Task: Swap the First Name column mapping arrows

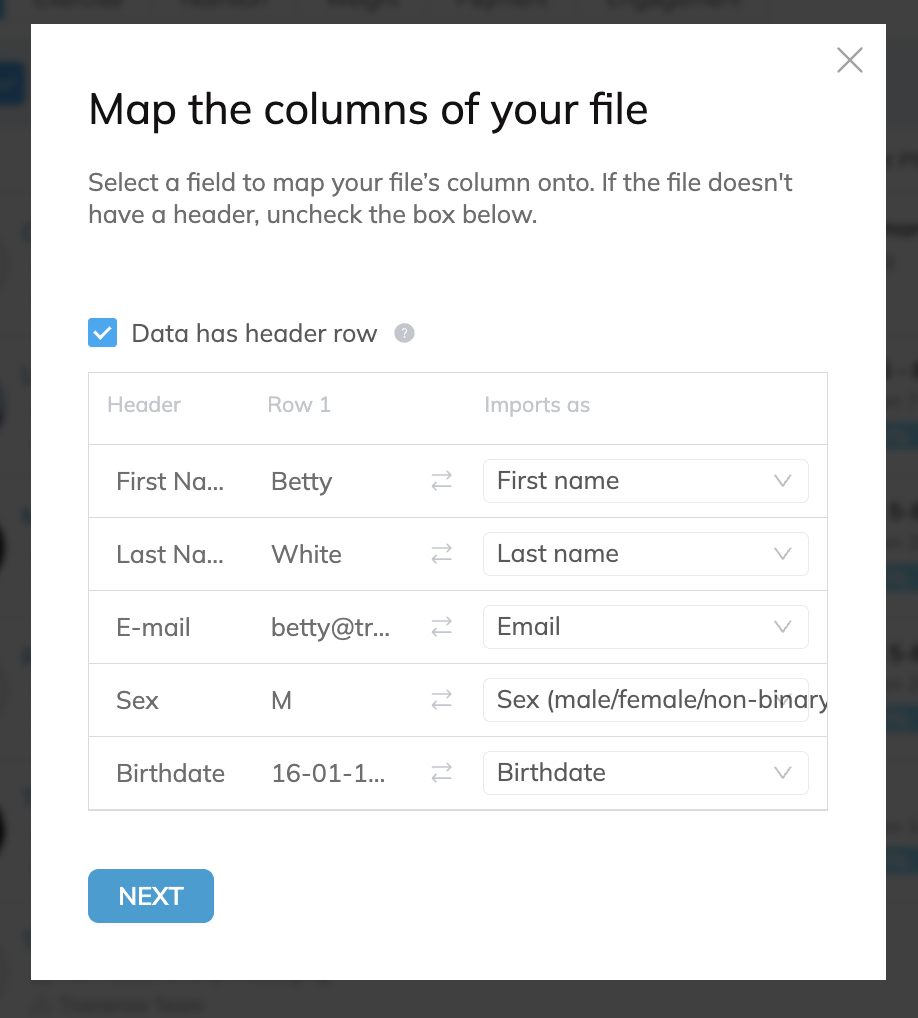Action: 441,481
